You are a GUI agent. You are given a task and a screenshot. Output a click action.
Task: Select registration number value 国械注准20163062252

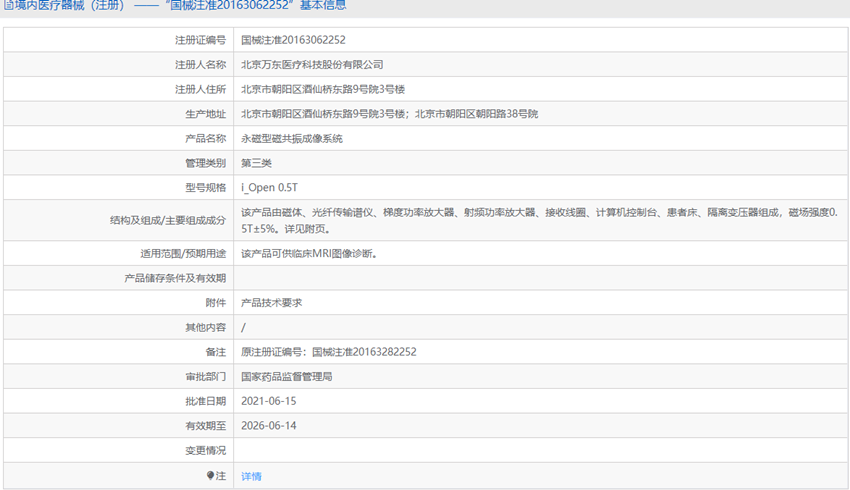point(293,40)
